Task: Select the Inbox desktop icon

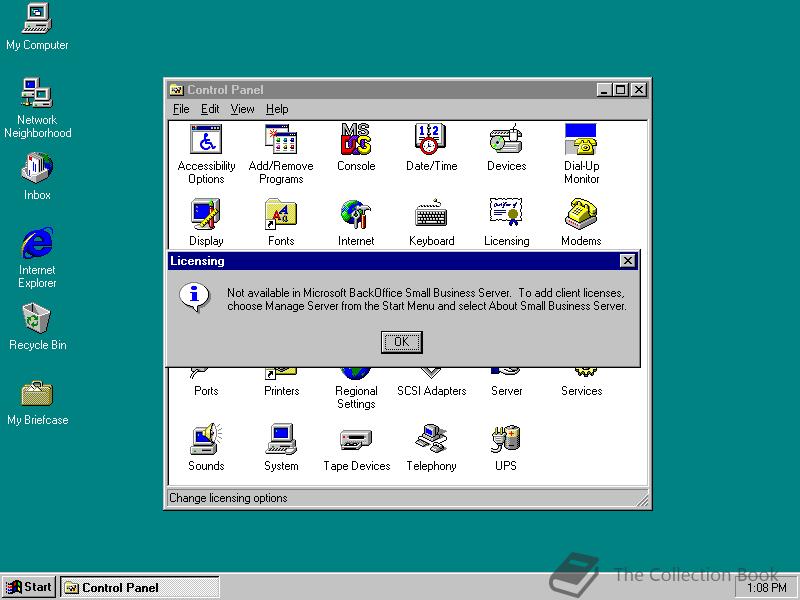Action: (x=37, y=177)
